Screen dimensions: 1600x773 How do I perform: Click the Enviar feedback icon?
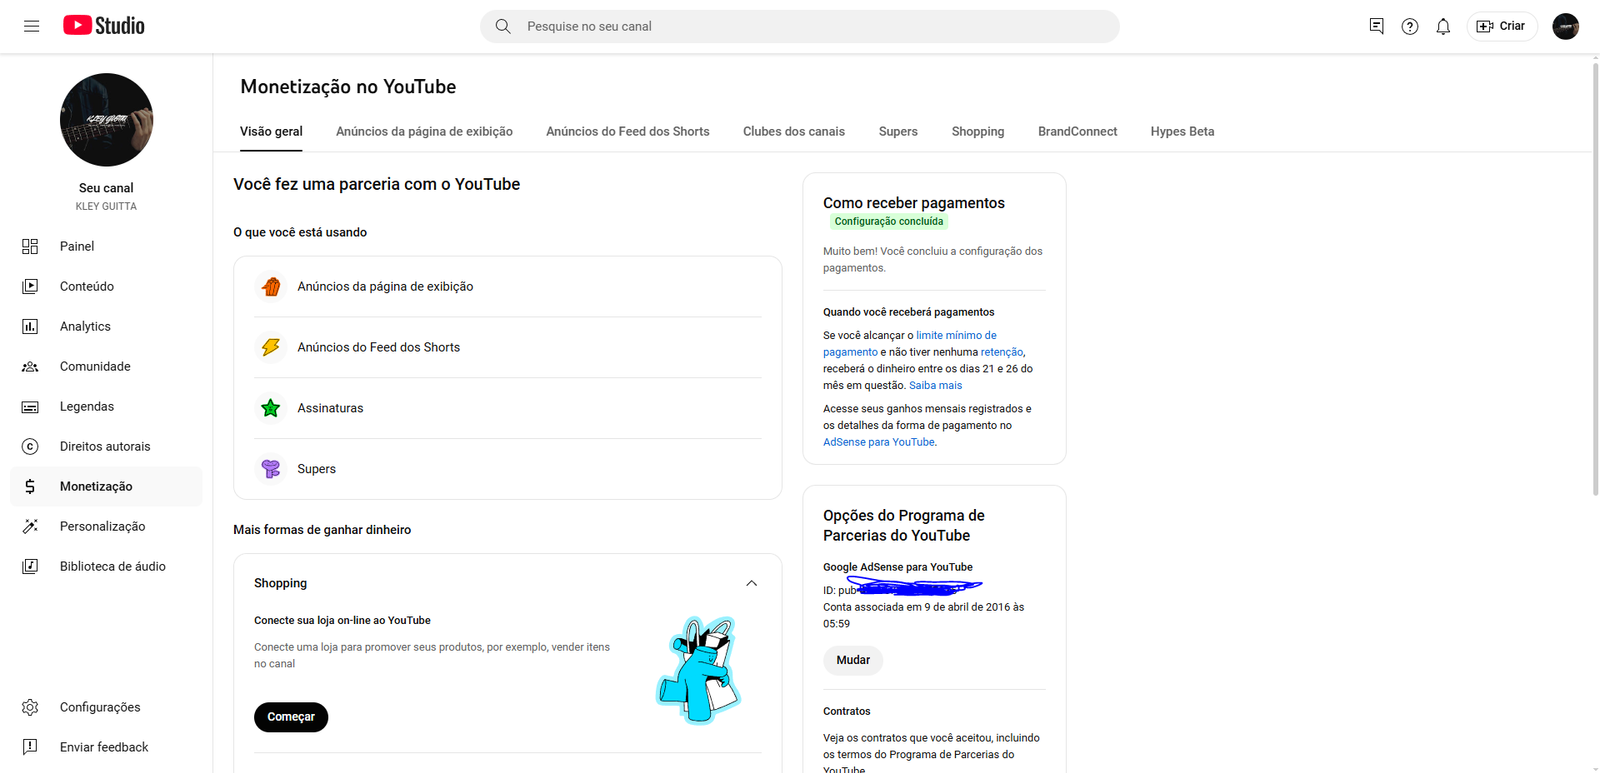30,747
